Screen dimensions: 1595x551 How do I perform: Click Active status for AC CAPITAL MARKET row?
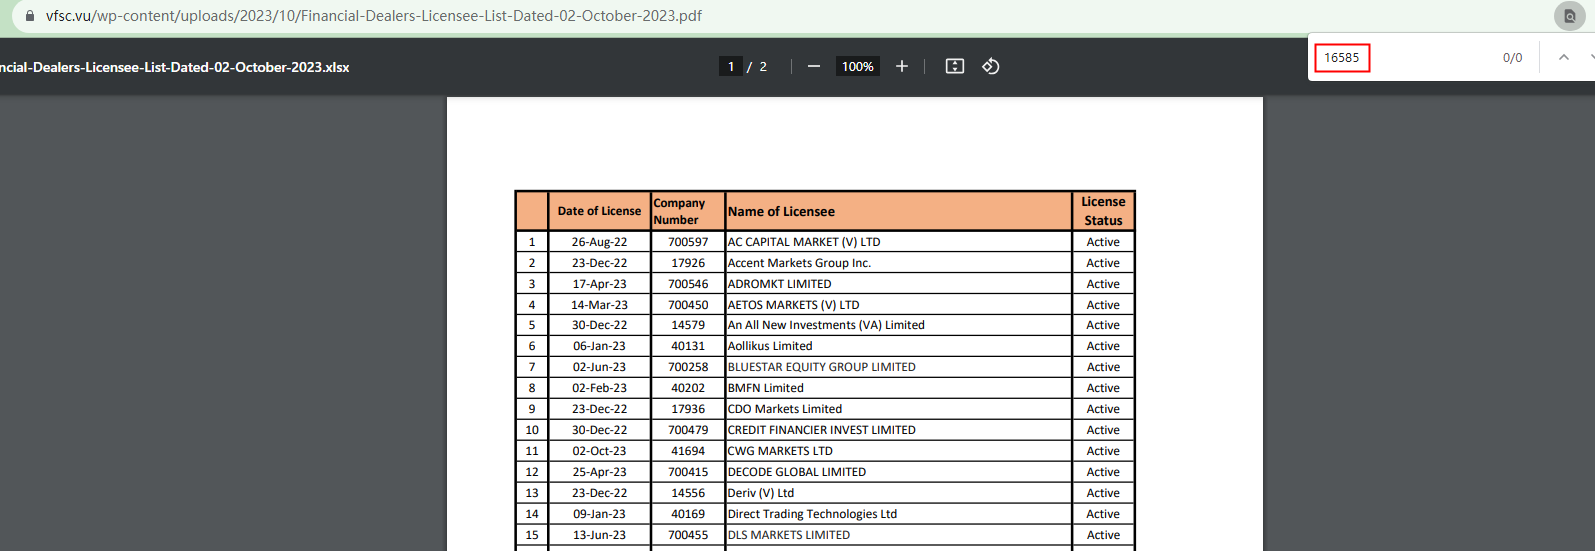1103,242
